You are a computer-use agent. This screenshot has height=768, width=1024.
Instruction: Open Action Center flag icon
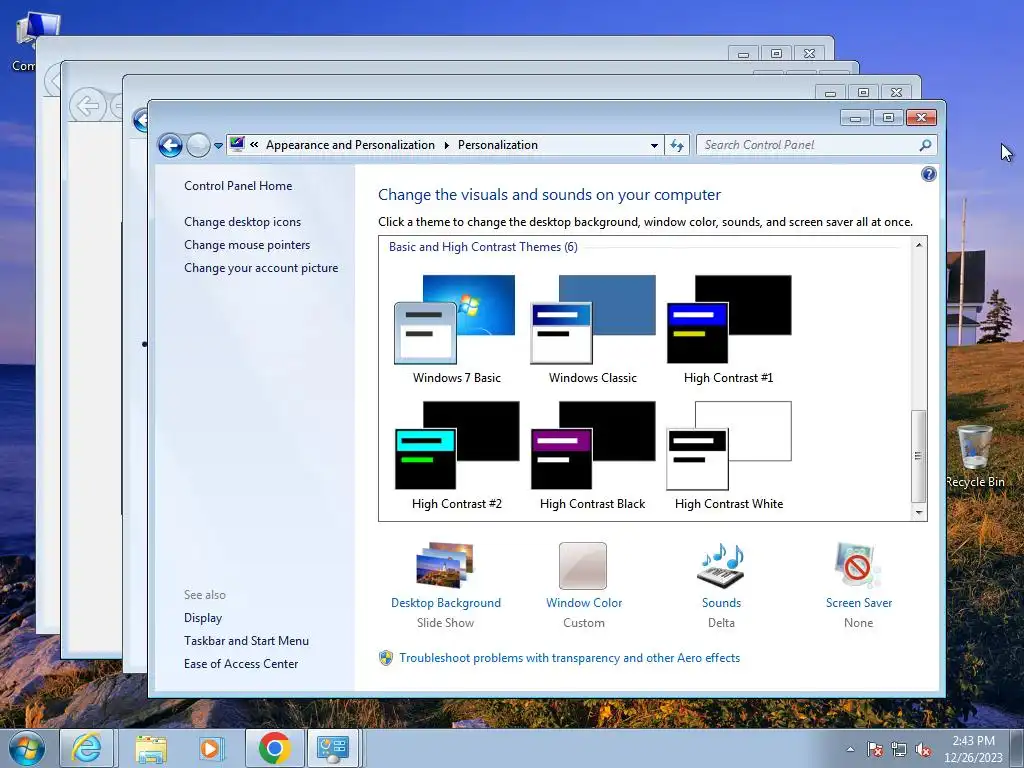(875, 750)
